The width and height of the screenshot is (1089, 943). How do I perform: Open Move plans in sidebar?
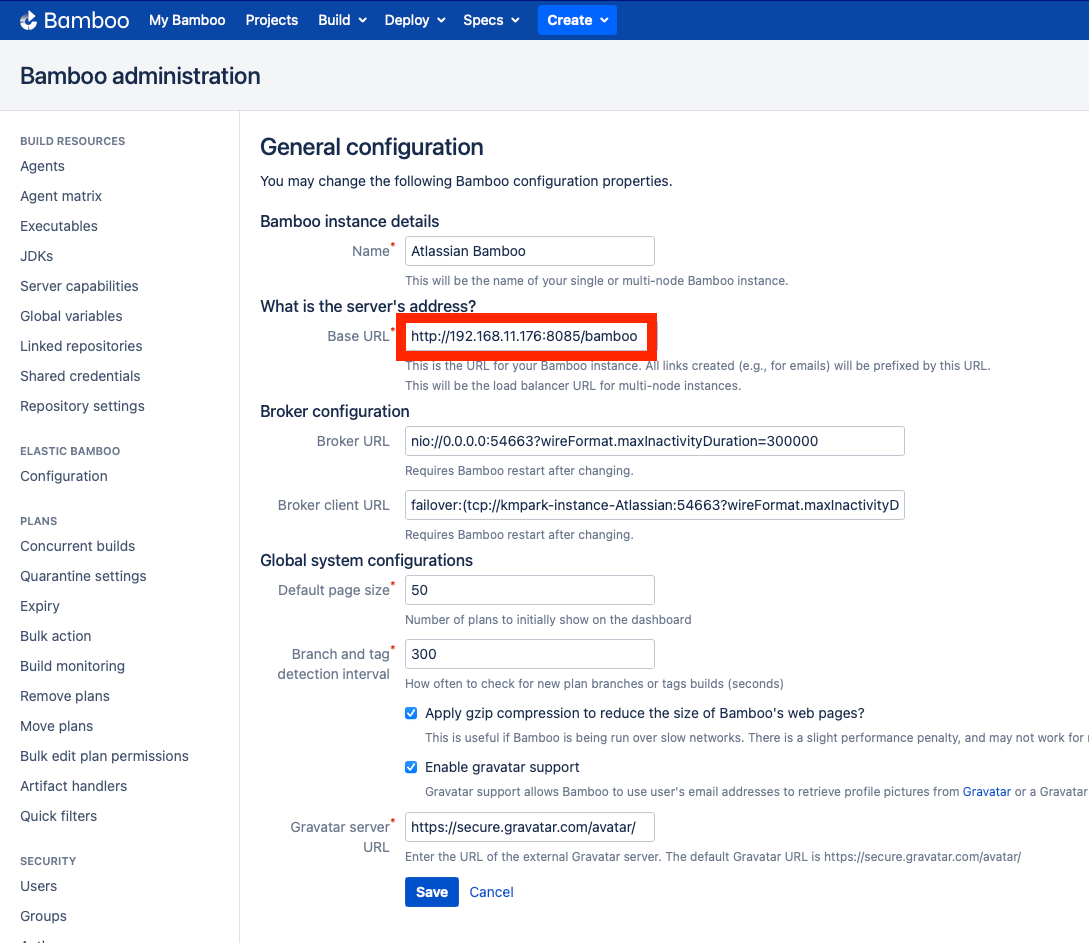click(x=56, y=726)
